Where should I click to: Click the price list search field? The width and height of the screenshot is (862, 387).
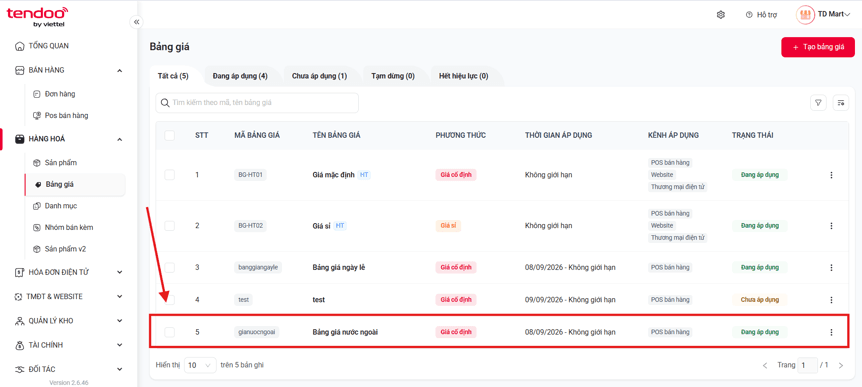257,103
